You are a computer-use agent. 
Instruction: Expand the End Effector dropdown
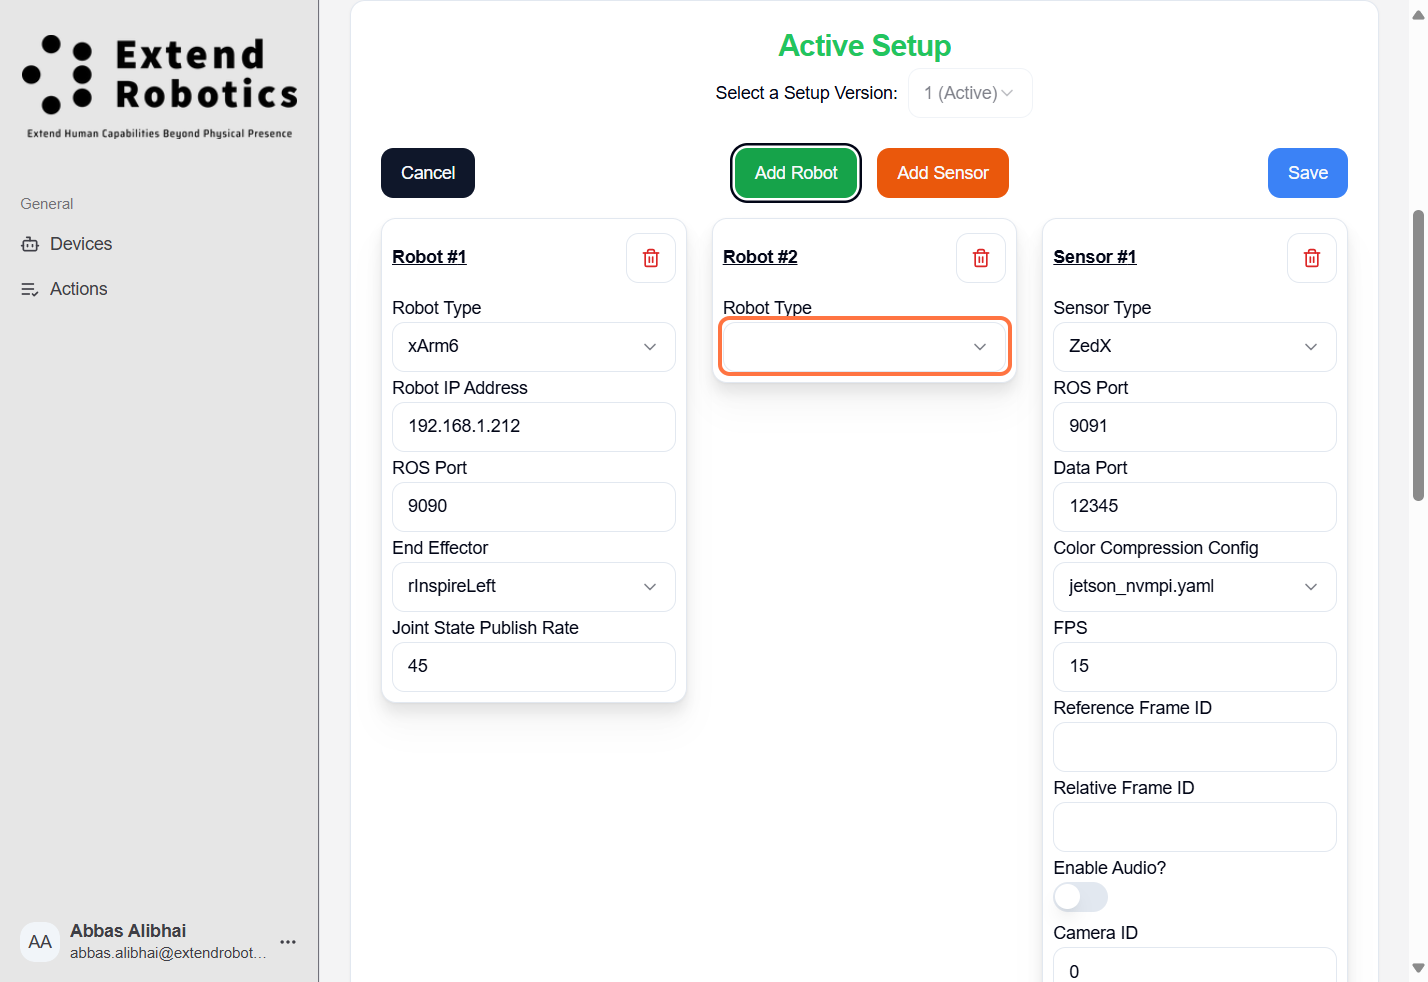tap(534, 587)
